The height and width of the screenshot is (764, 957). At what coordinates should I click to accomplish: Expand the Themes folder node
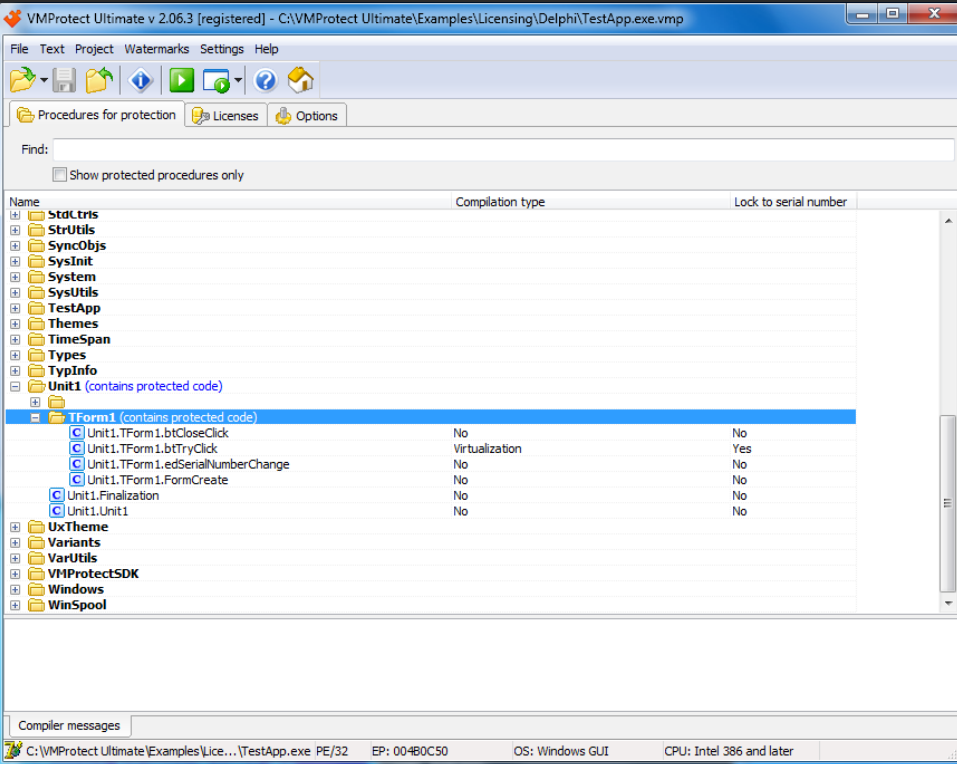(15, 324)
